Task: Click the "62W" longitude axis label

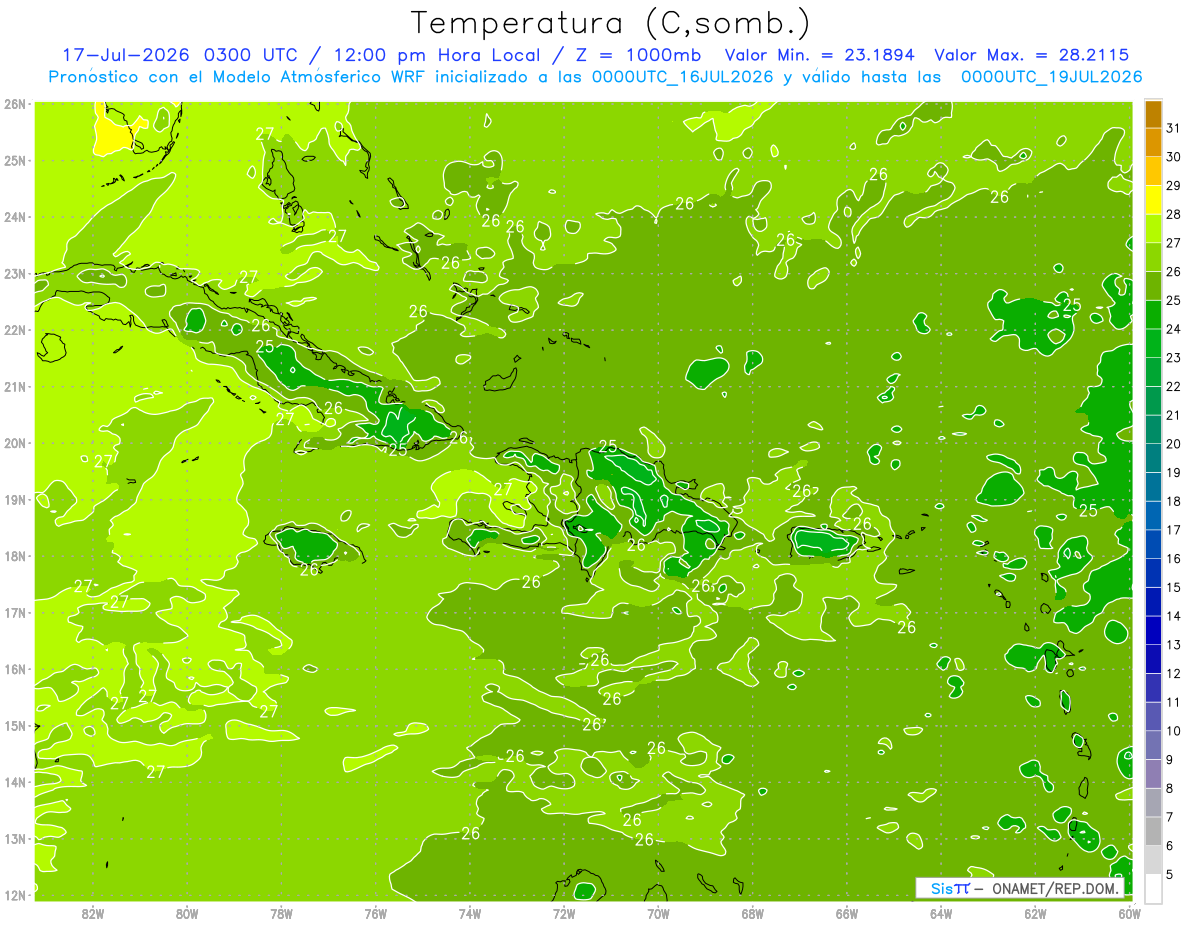Action: 1035,913
